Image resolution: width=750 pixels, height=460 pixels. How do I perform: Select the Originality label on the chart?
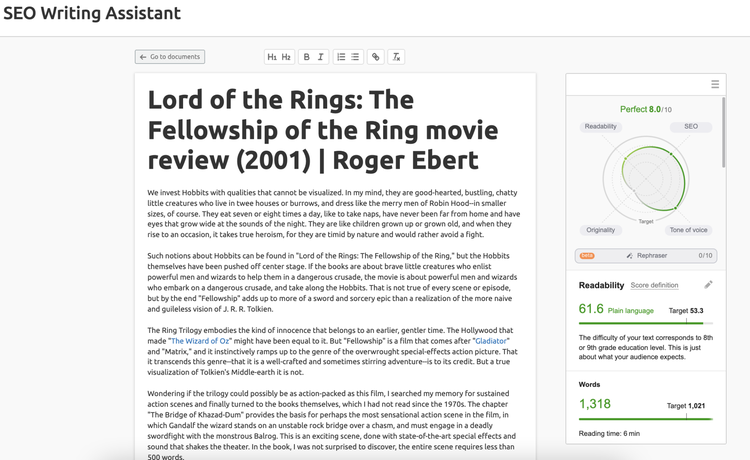coord(601,230)
